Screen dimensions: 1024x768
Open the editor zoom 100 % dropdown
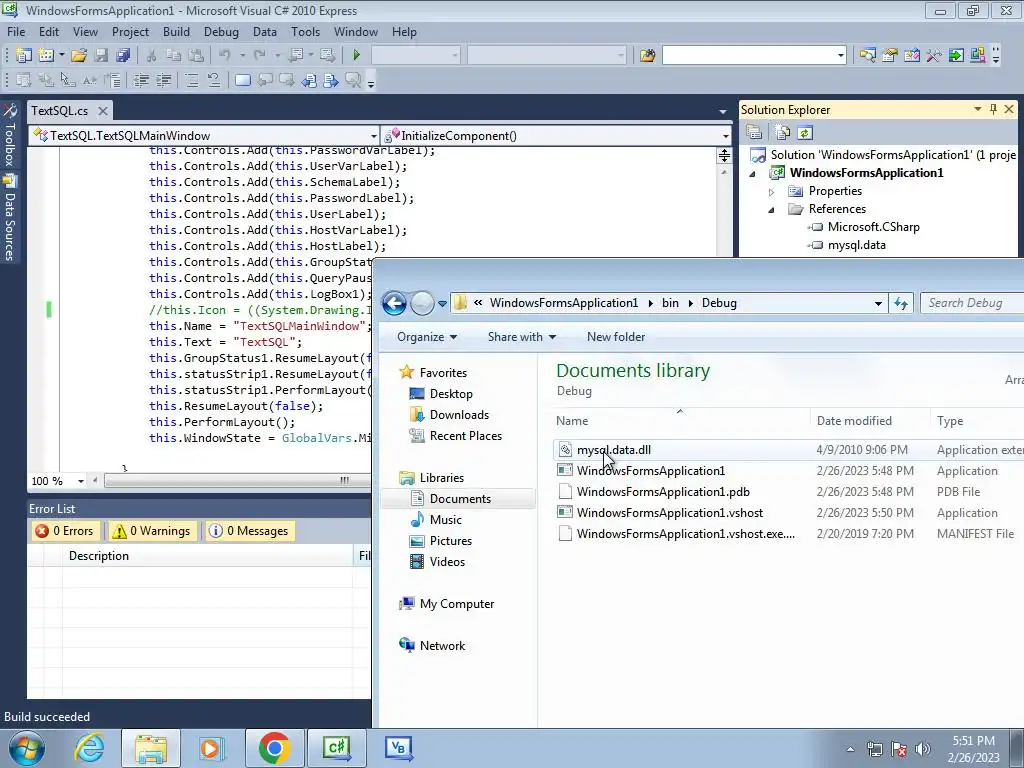(80, 481)
